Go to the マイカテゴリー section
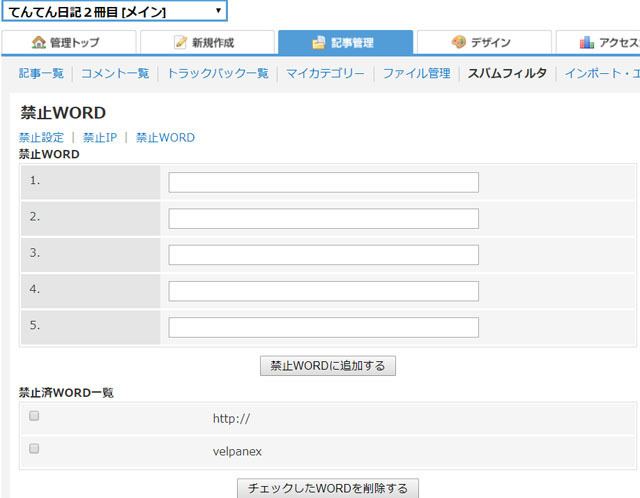This screenshot has width=640, height=498. click(x=325, y=73)
